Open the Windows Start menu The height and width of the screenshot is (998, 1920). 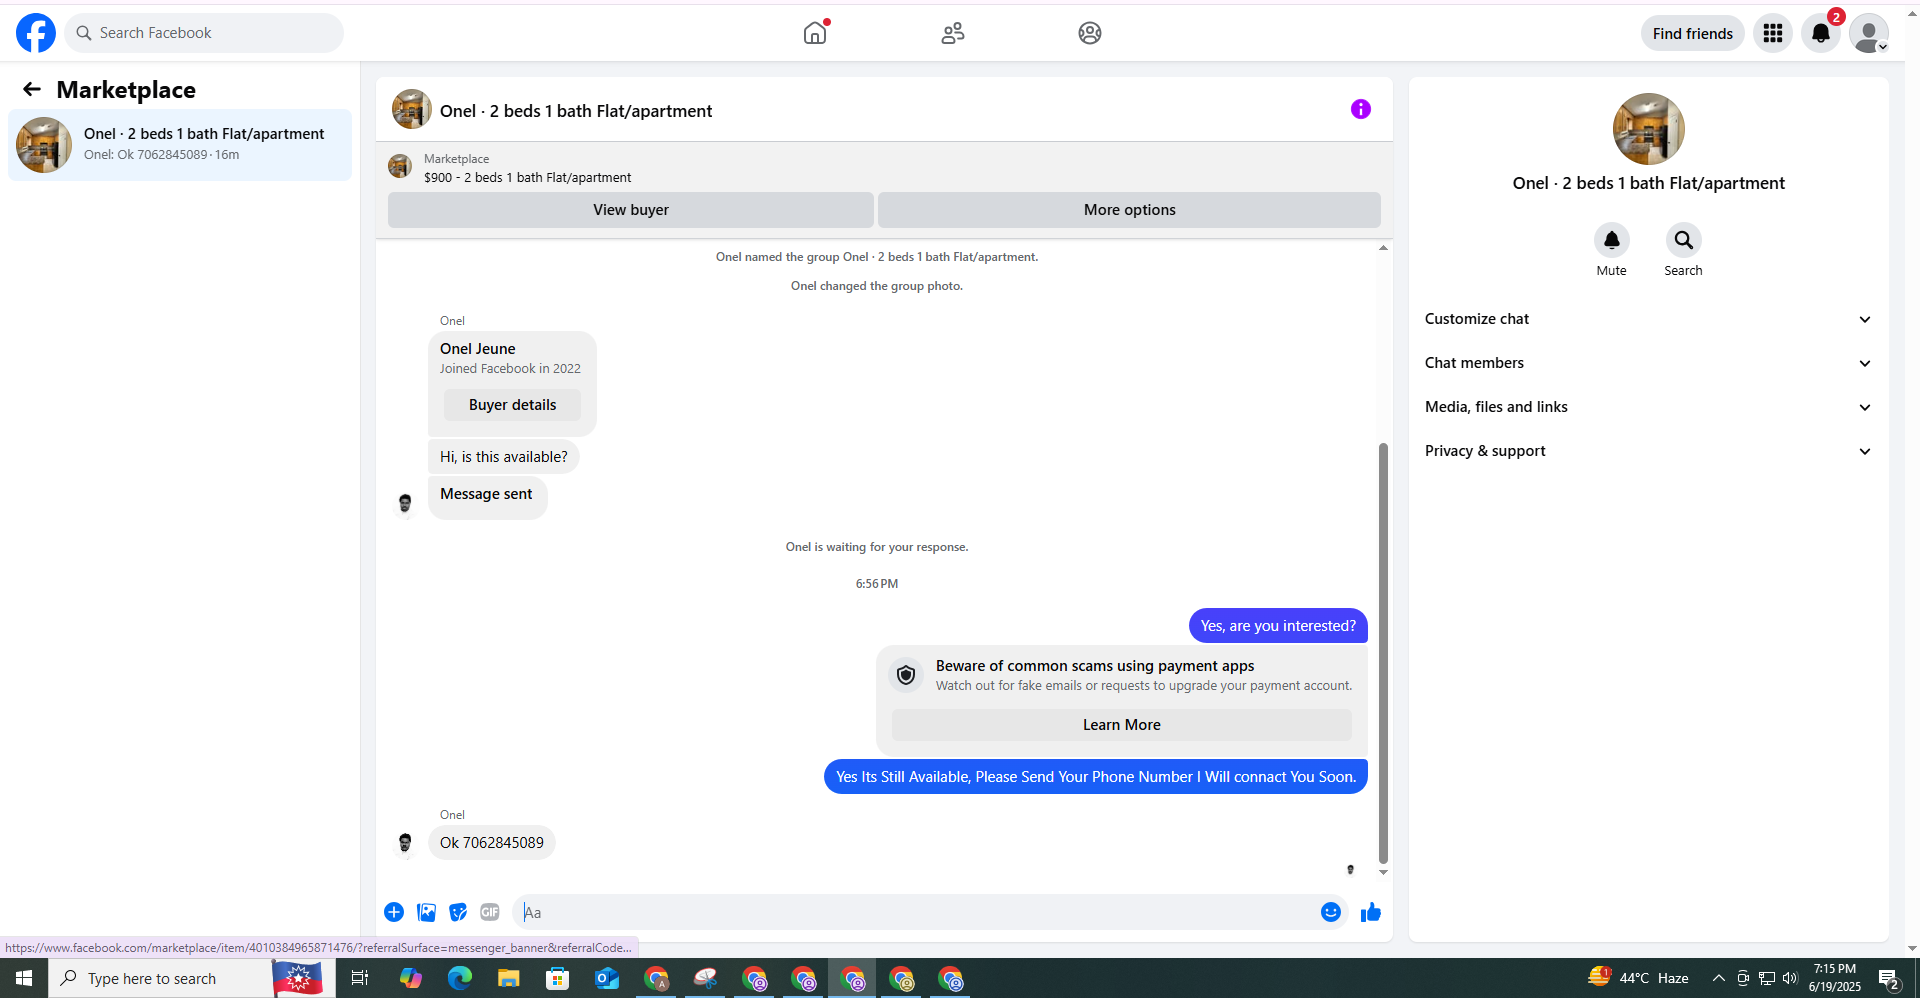(x=24, y=978)
